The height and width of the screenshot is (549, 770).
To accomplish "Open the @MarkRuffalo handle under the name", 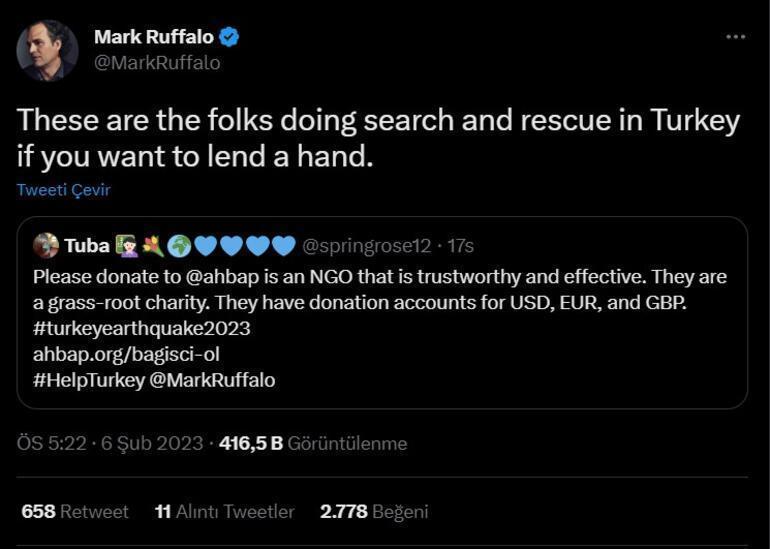I will click(157, 63).
